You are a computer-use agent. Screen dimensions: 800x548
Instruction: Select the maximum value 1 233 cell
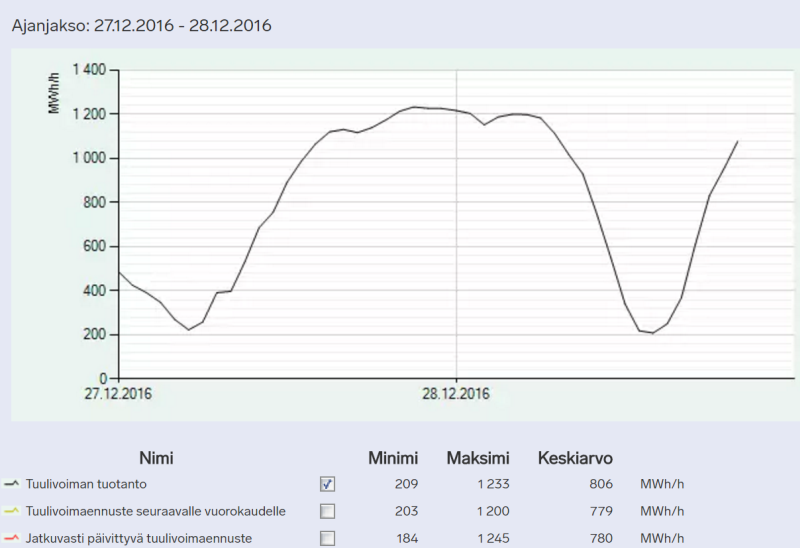pyautogui.click(x=491, y=484)
